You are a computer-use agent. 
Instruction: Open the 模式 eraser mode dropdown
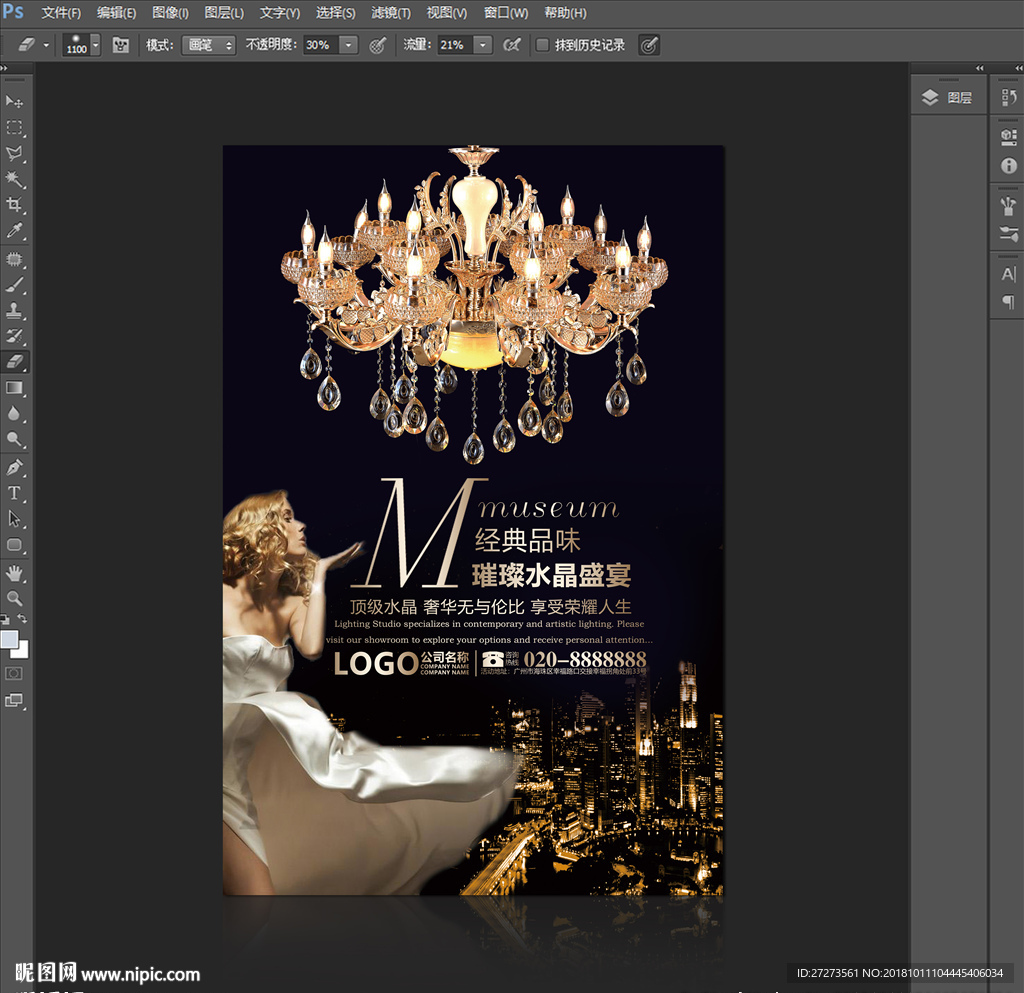(208, 45)
